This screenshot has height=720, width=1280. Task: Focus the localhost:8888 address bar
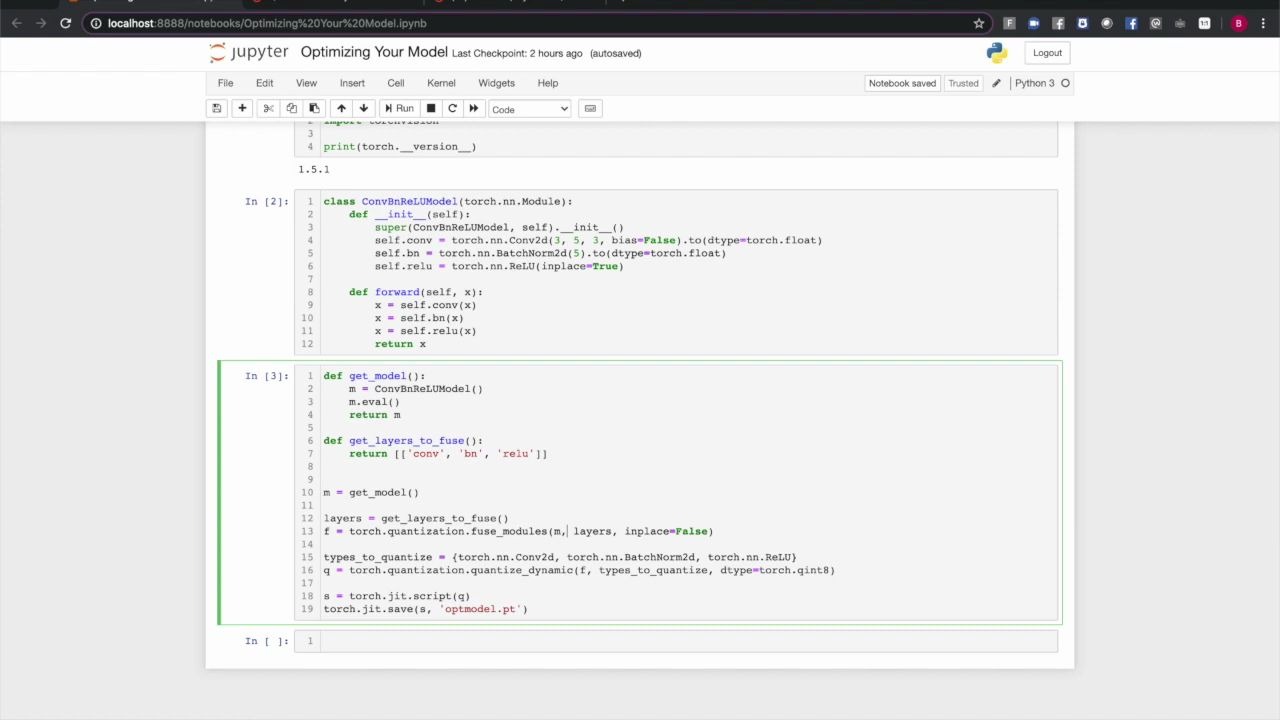(x=535, y=23)
